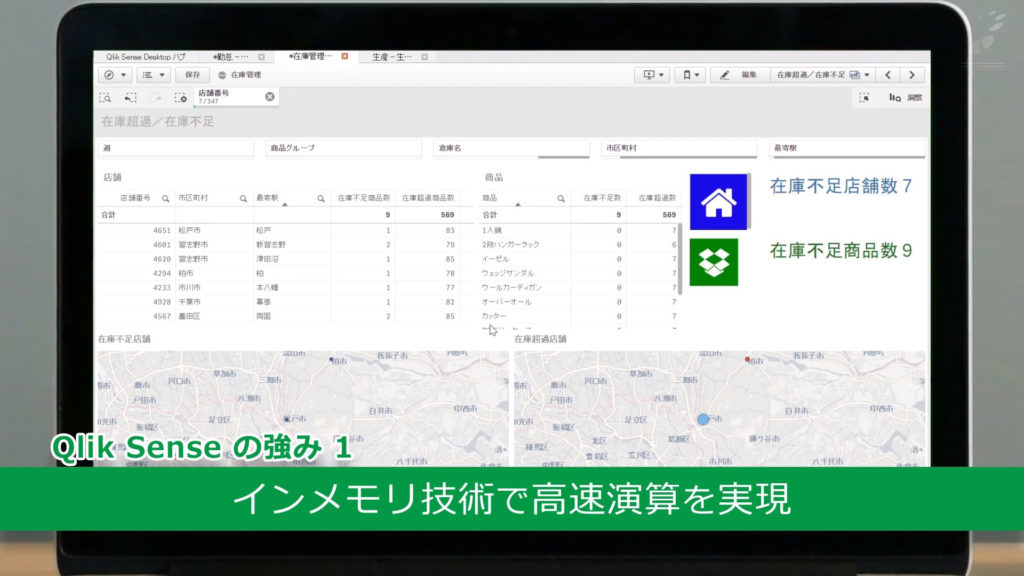Viewport: 1024px width, 576px height.
Task: Open the global list menu dropdown
Action: pos(153,75)
